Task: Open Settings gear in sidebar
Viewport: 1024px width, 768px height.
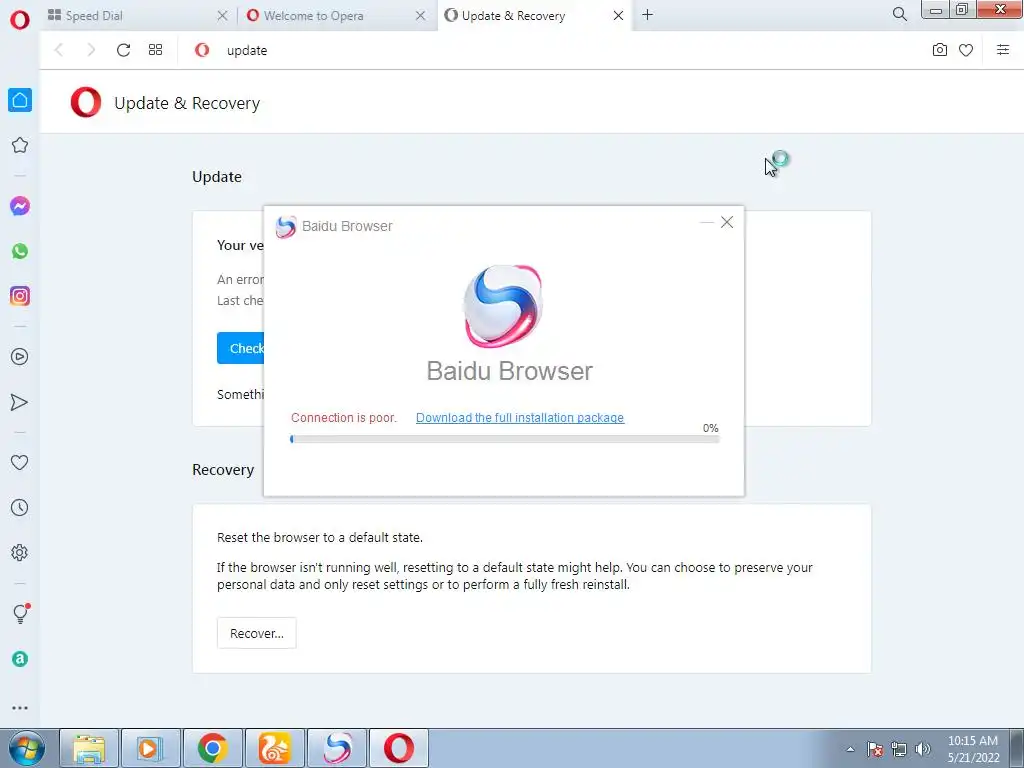Action: click(x=20, y=552)
